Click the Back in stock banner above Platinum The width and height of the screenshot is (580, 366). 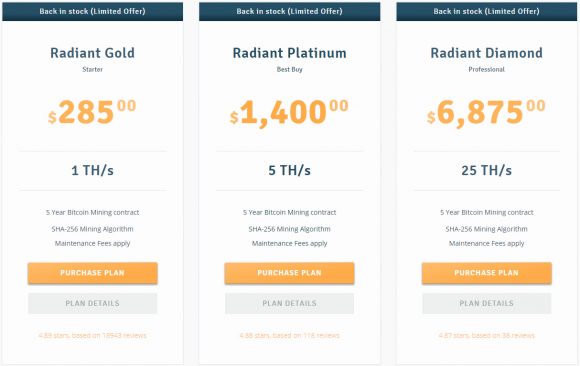289,11
